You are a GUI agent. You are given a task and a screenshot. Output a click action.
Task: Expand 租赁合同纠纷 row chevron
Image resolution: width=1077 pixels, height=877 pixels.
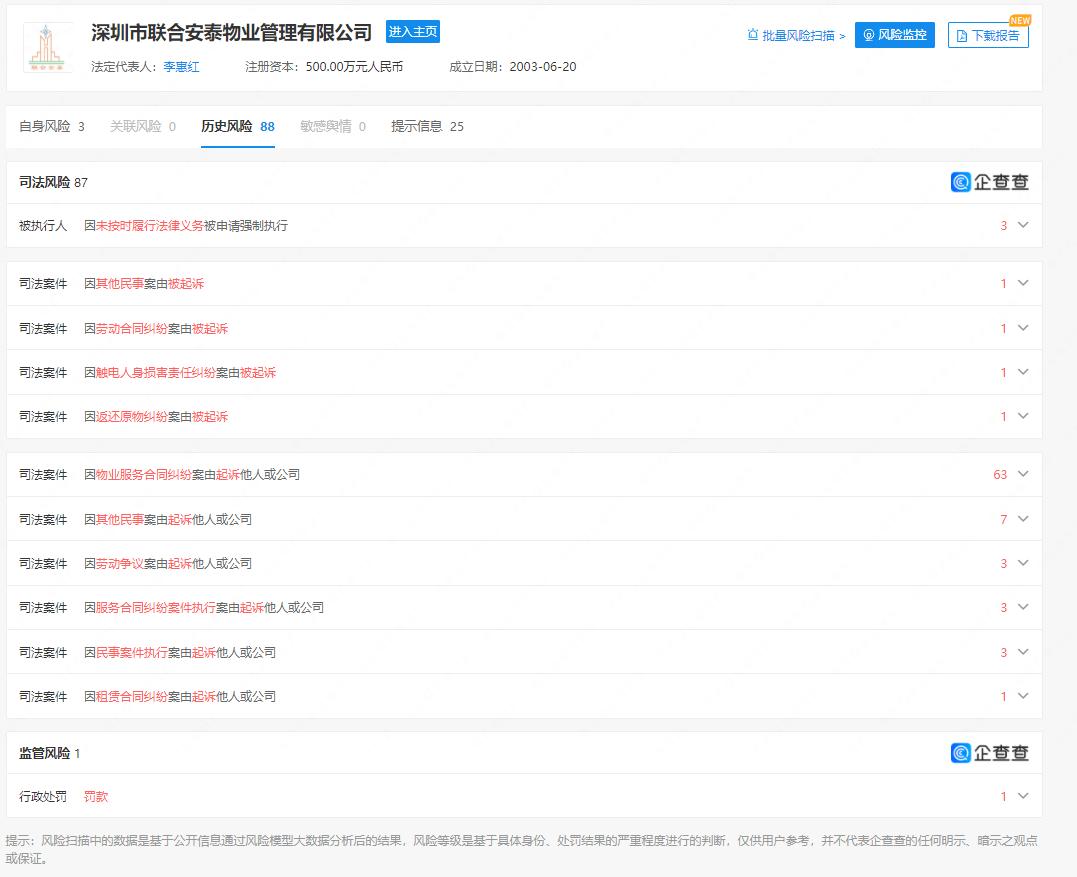(x=1023, y=696)
